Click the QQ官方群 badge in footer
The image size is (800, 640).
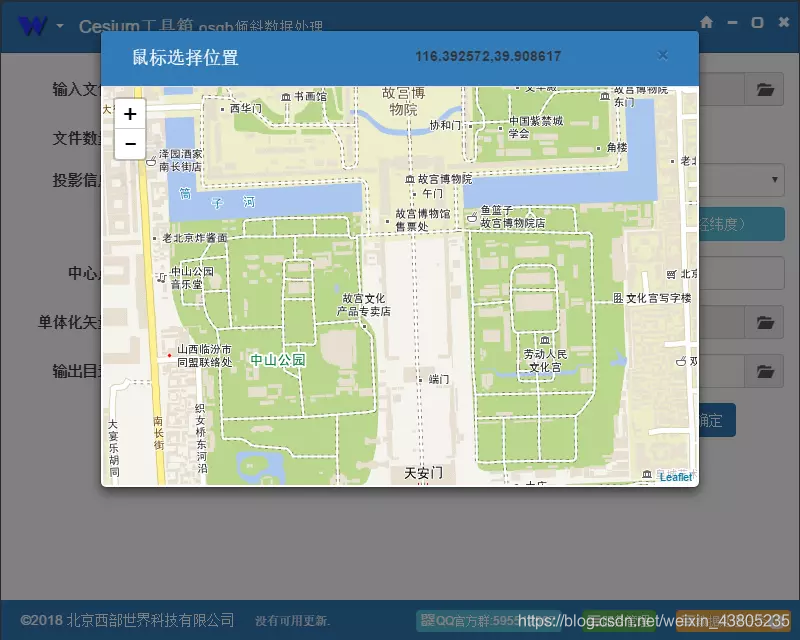click(x=488, y=621)
